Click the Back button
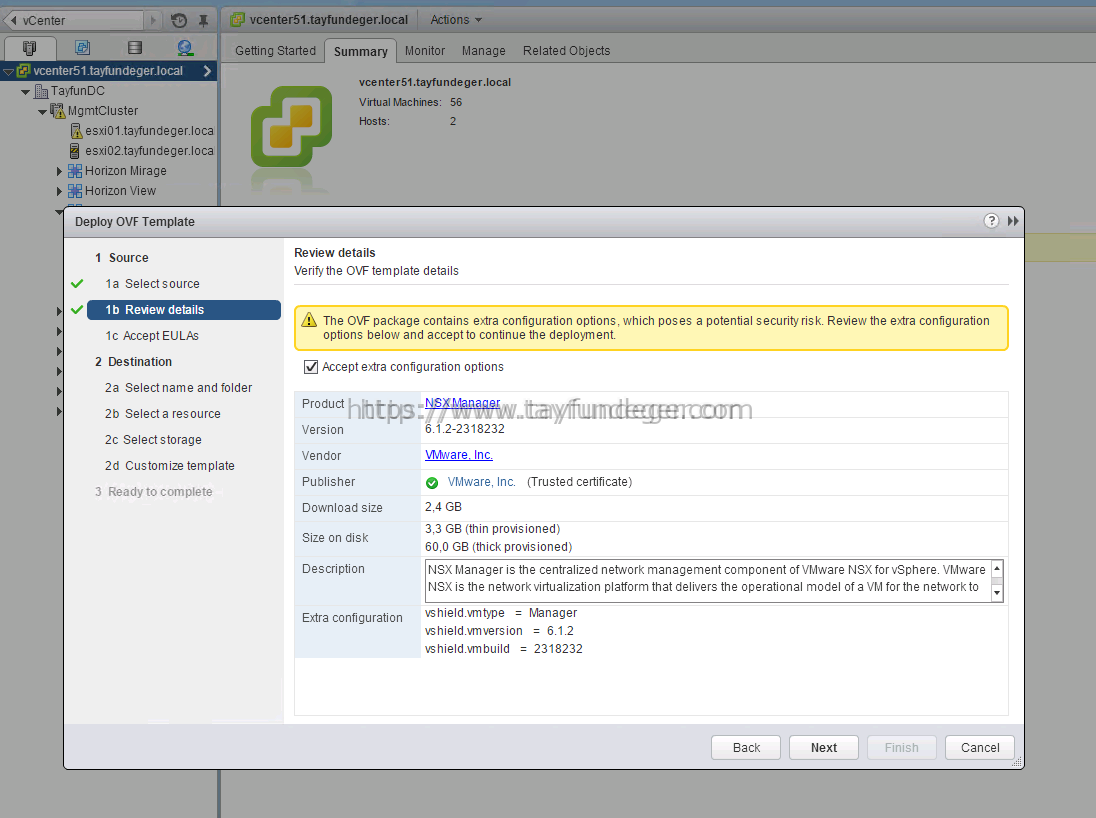 [x=746, y=747]
